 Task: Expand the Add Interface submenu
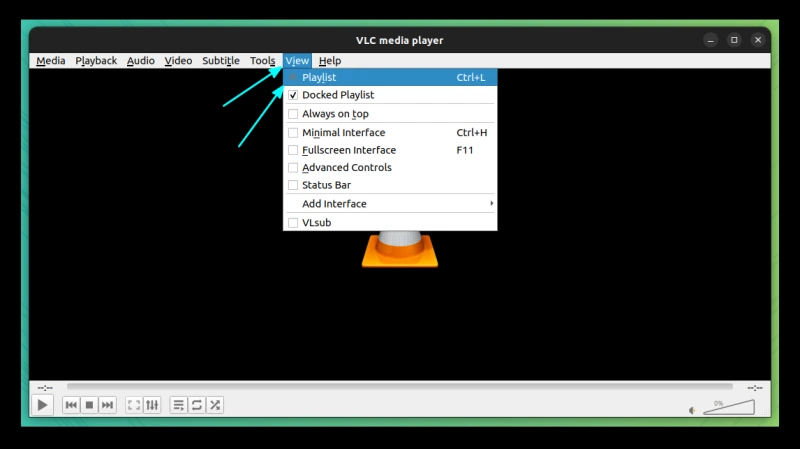click(x=390, y=204)
